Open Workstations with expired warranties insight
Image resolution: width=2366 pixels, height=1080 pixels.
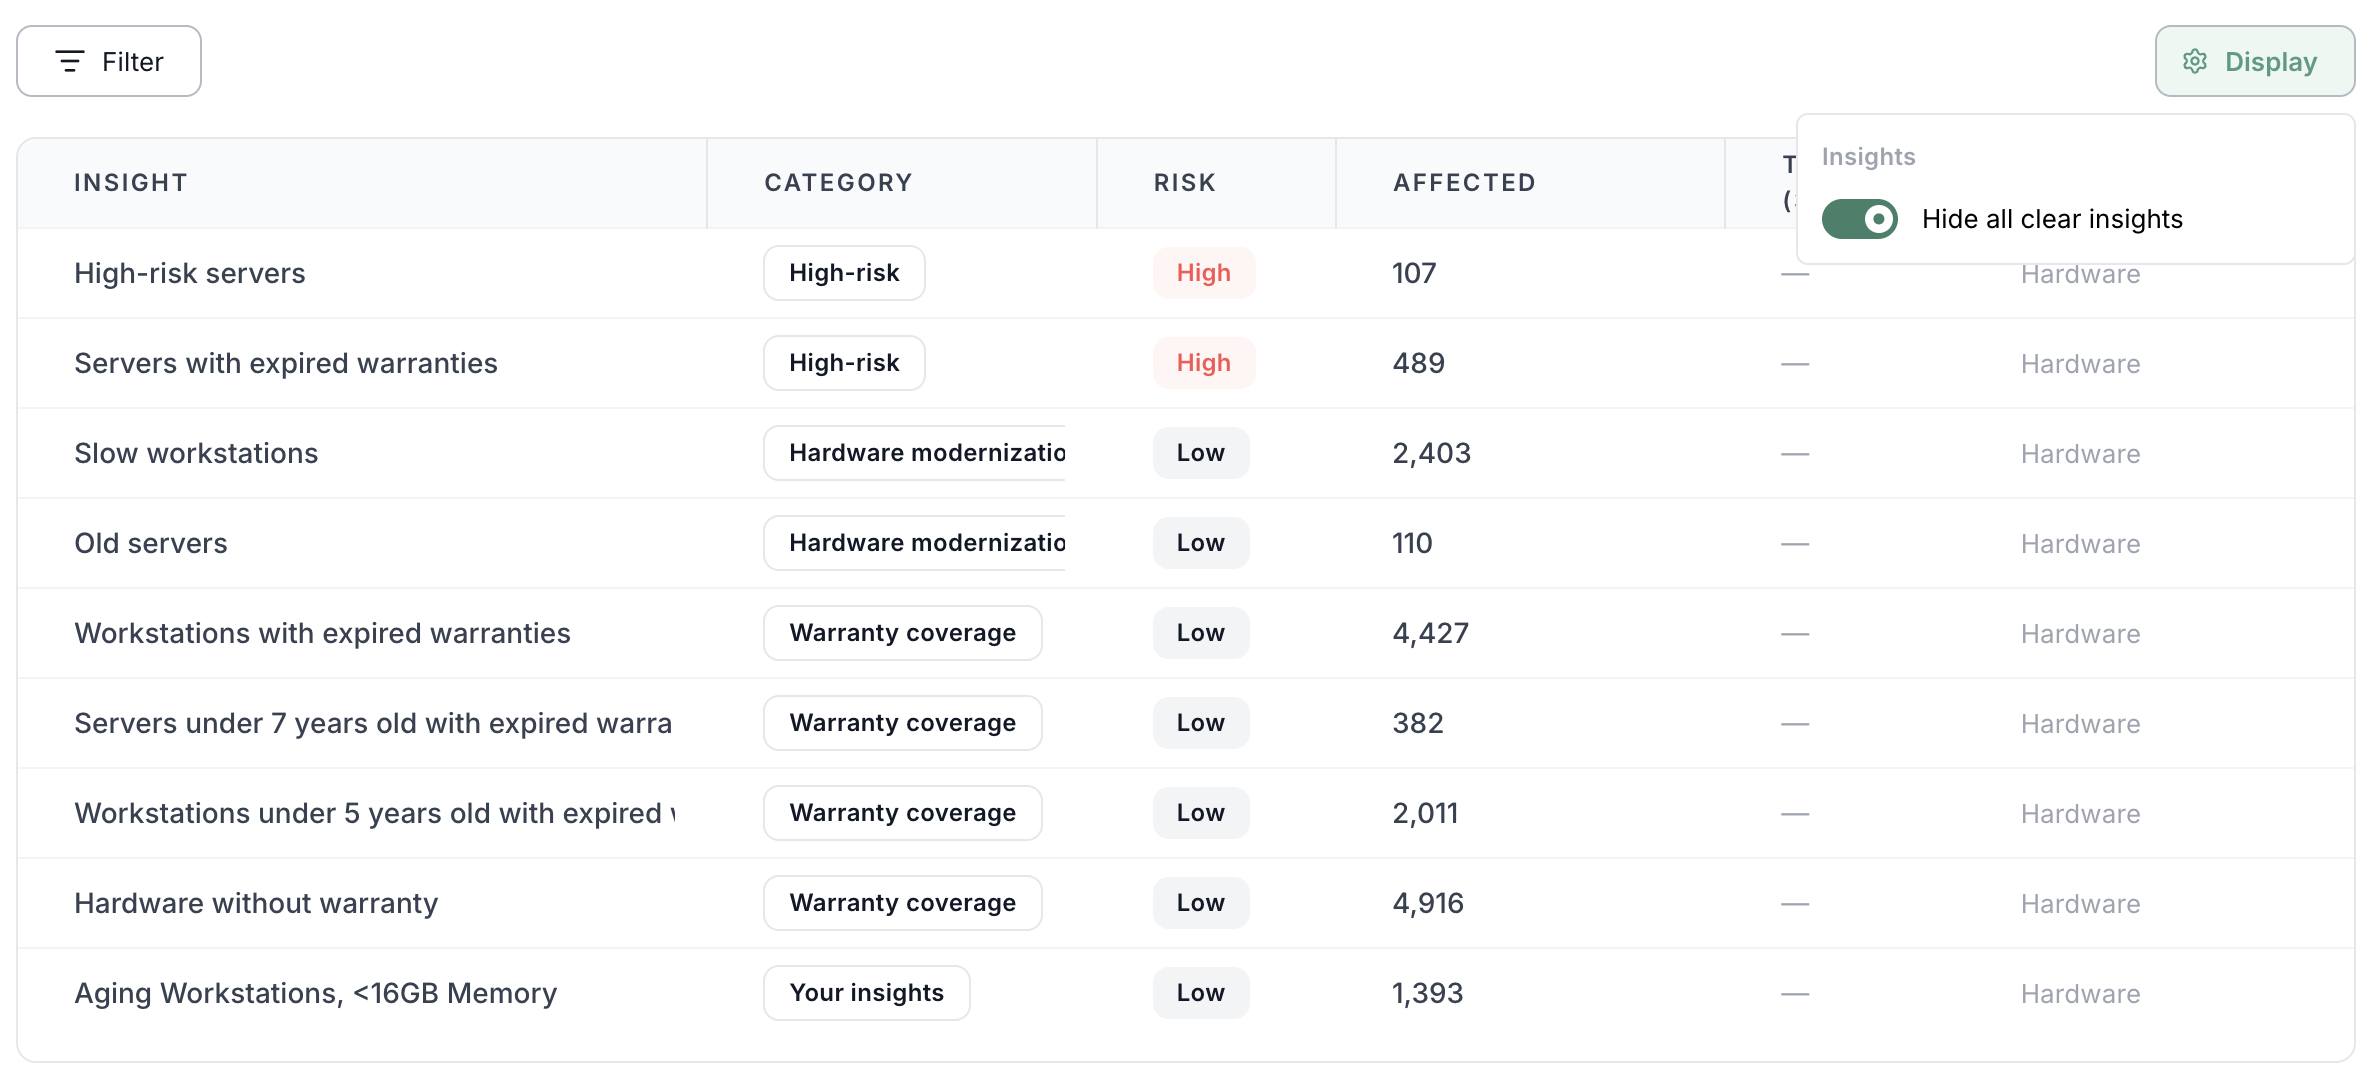(322, 633)
